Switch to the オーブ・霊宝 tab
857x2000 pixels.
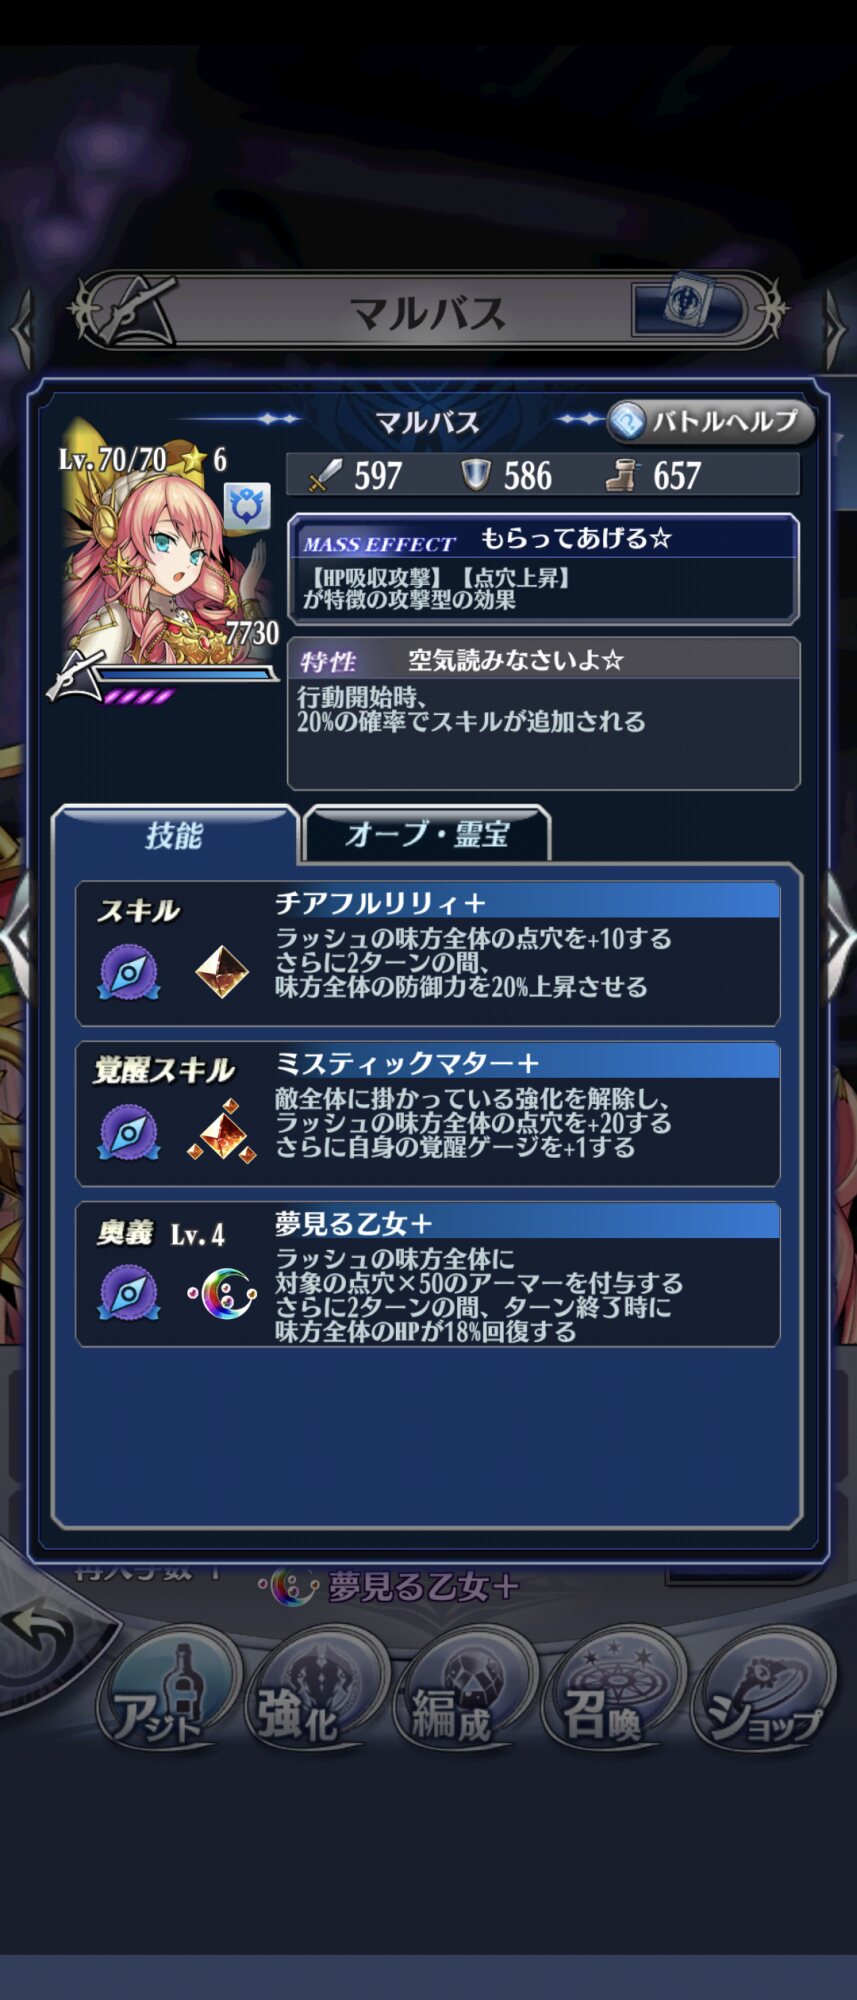click(x=427, y=834)
